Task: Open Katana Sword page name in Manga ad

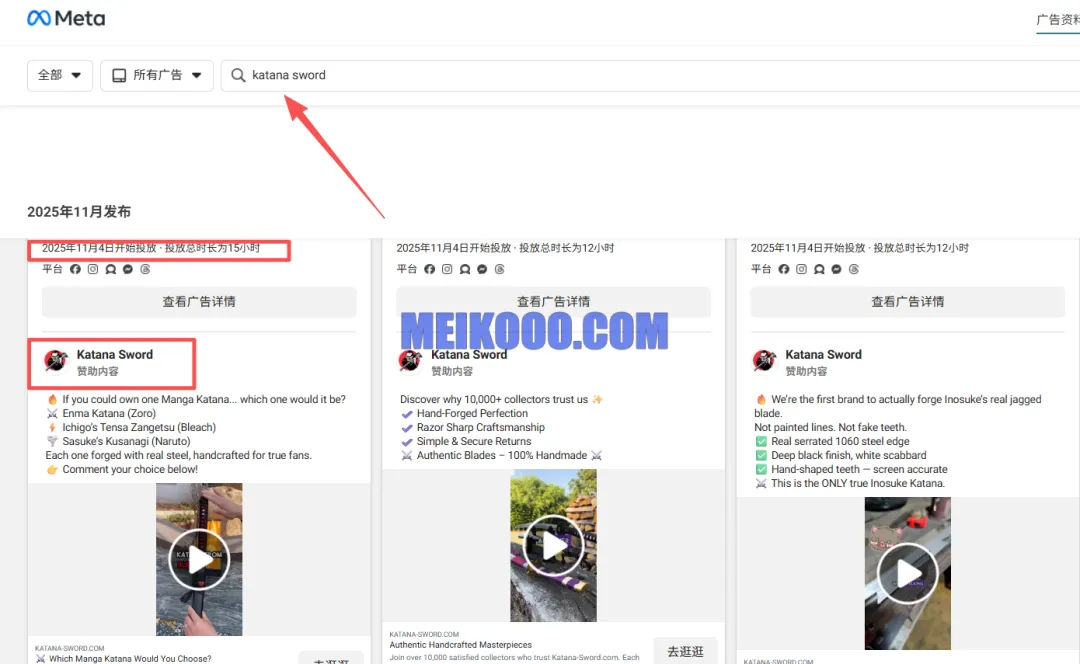Action: 114,355
